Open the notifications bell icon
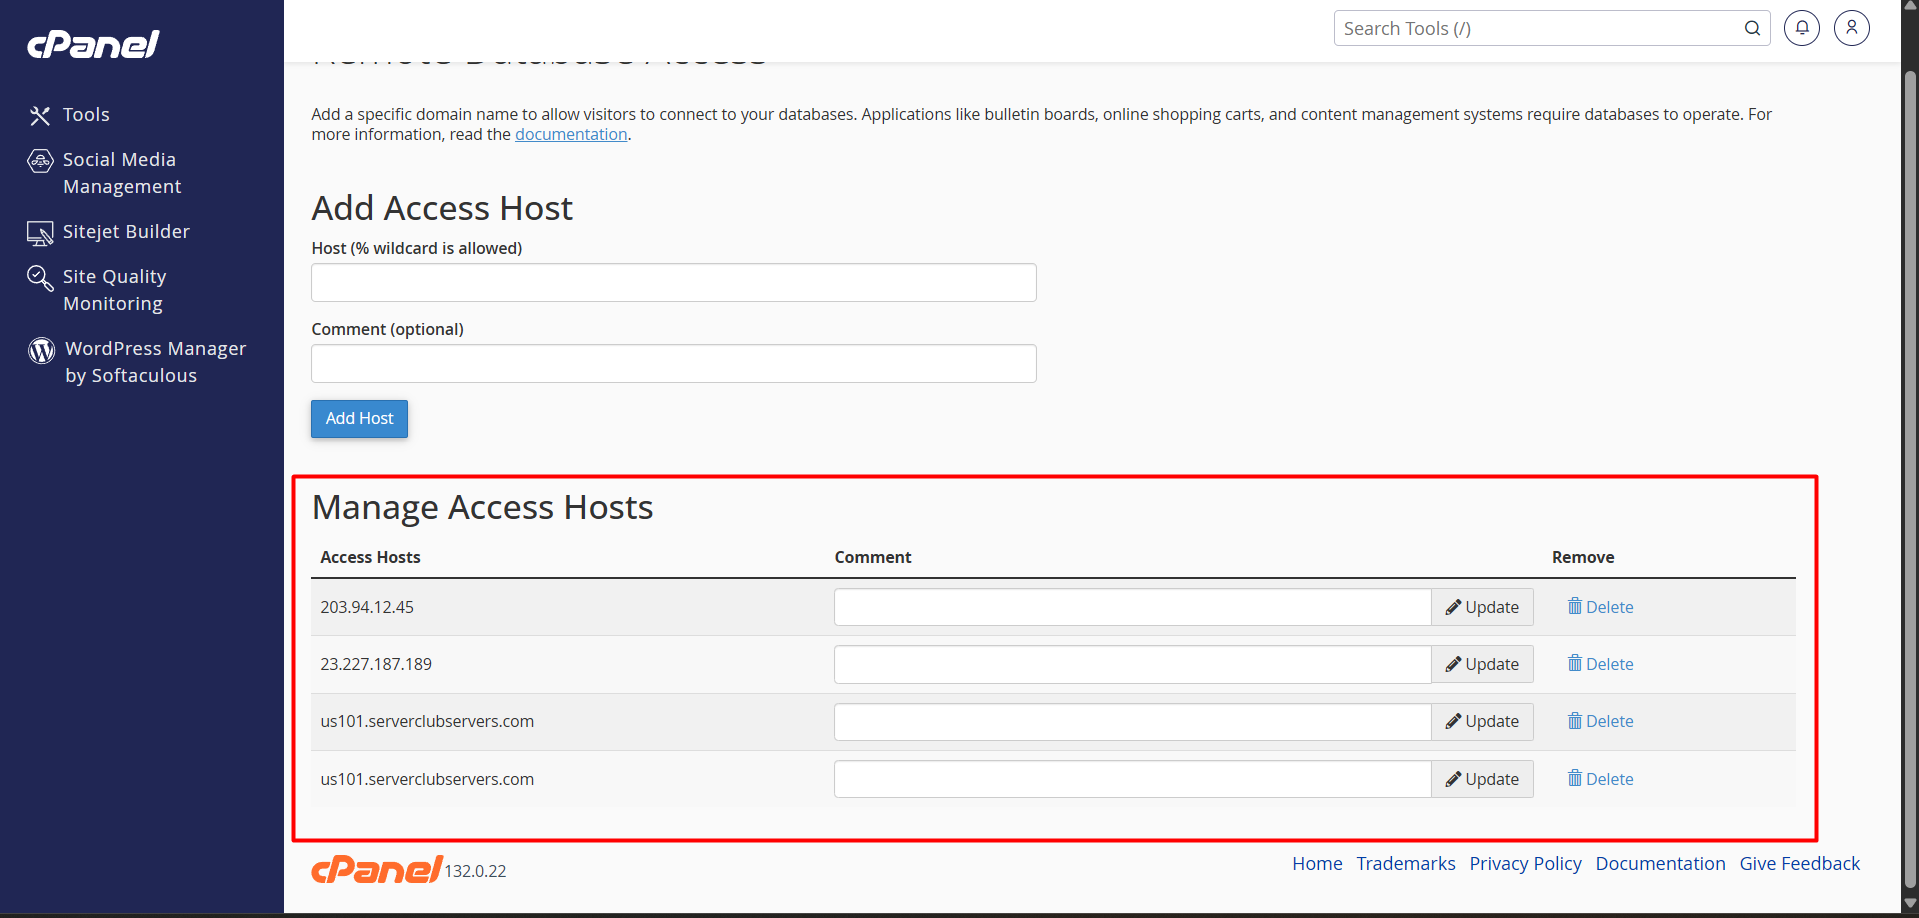1919x918 pixels. click(x=1801, y=28)
